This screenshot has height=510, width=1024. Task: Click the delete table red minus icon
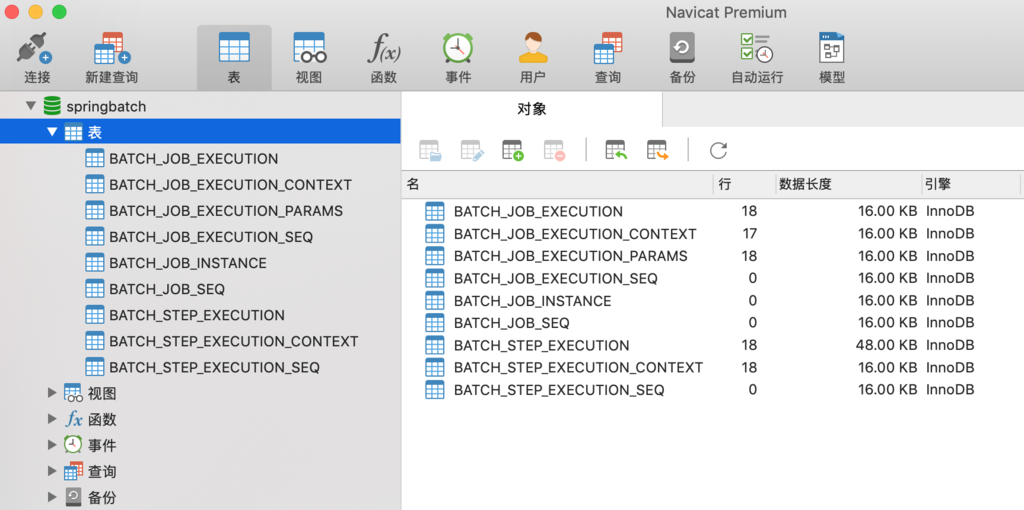(x=554, y=150)
